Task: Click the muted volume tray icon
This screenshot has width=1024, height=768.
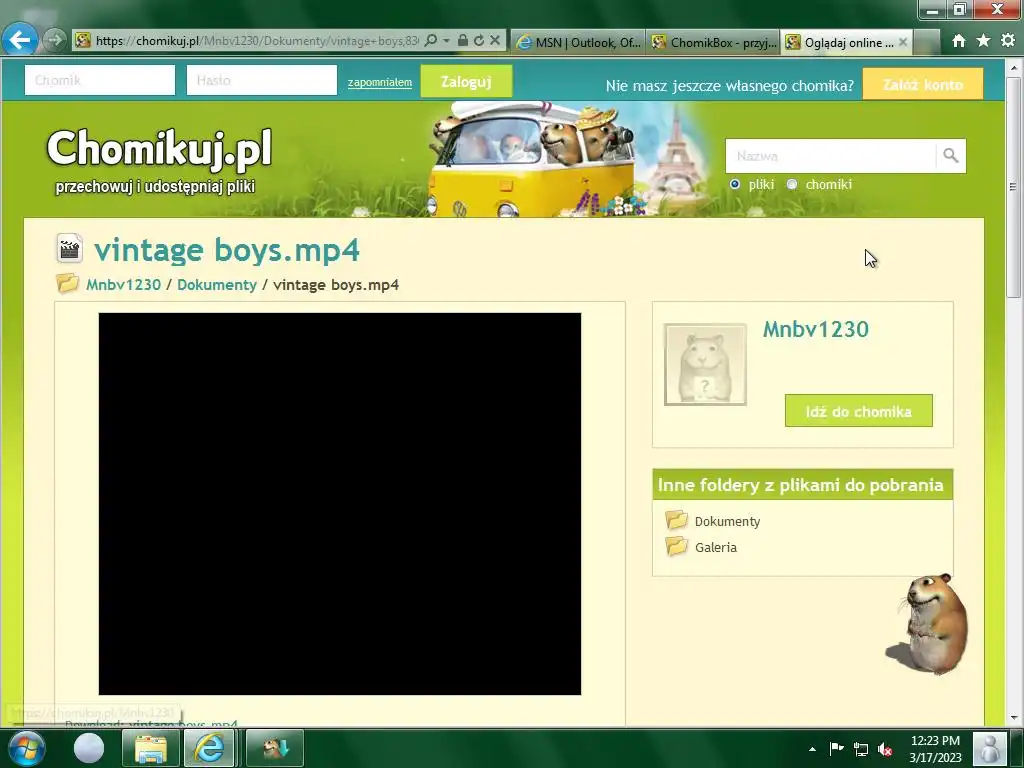Action: (x=885, y=750)
